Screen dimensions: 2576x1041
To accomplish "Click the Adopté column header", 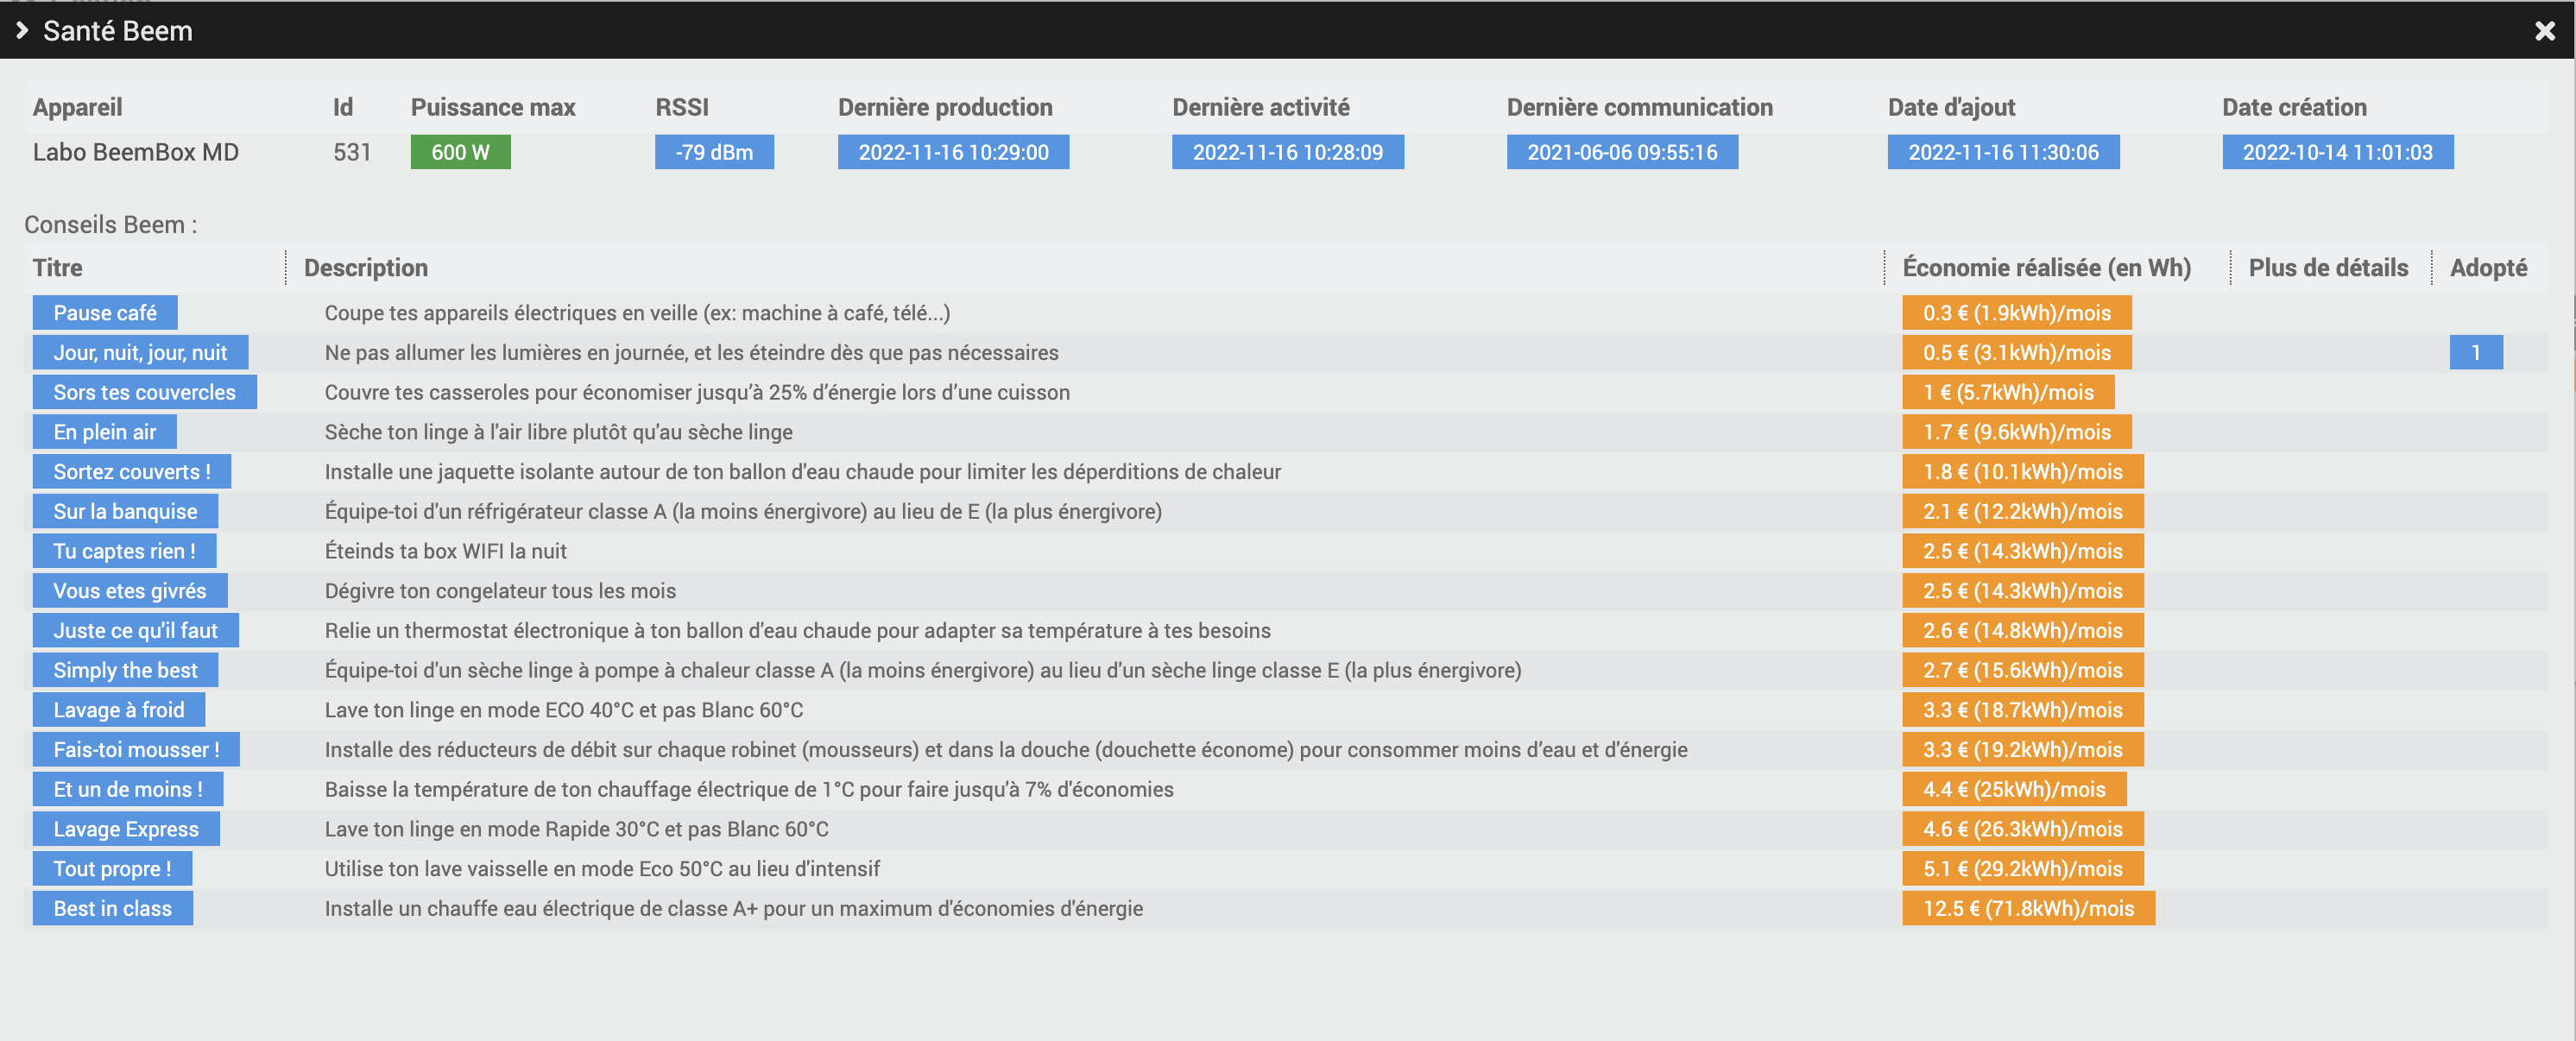I will (x=2488, y=268).
